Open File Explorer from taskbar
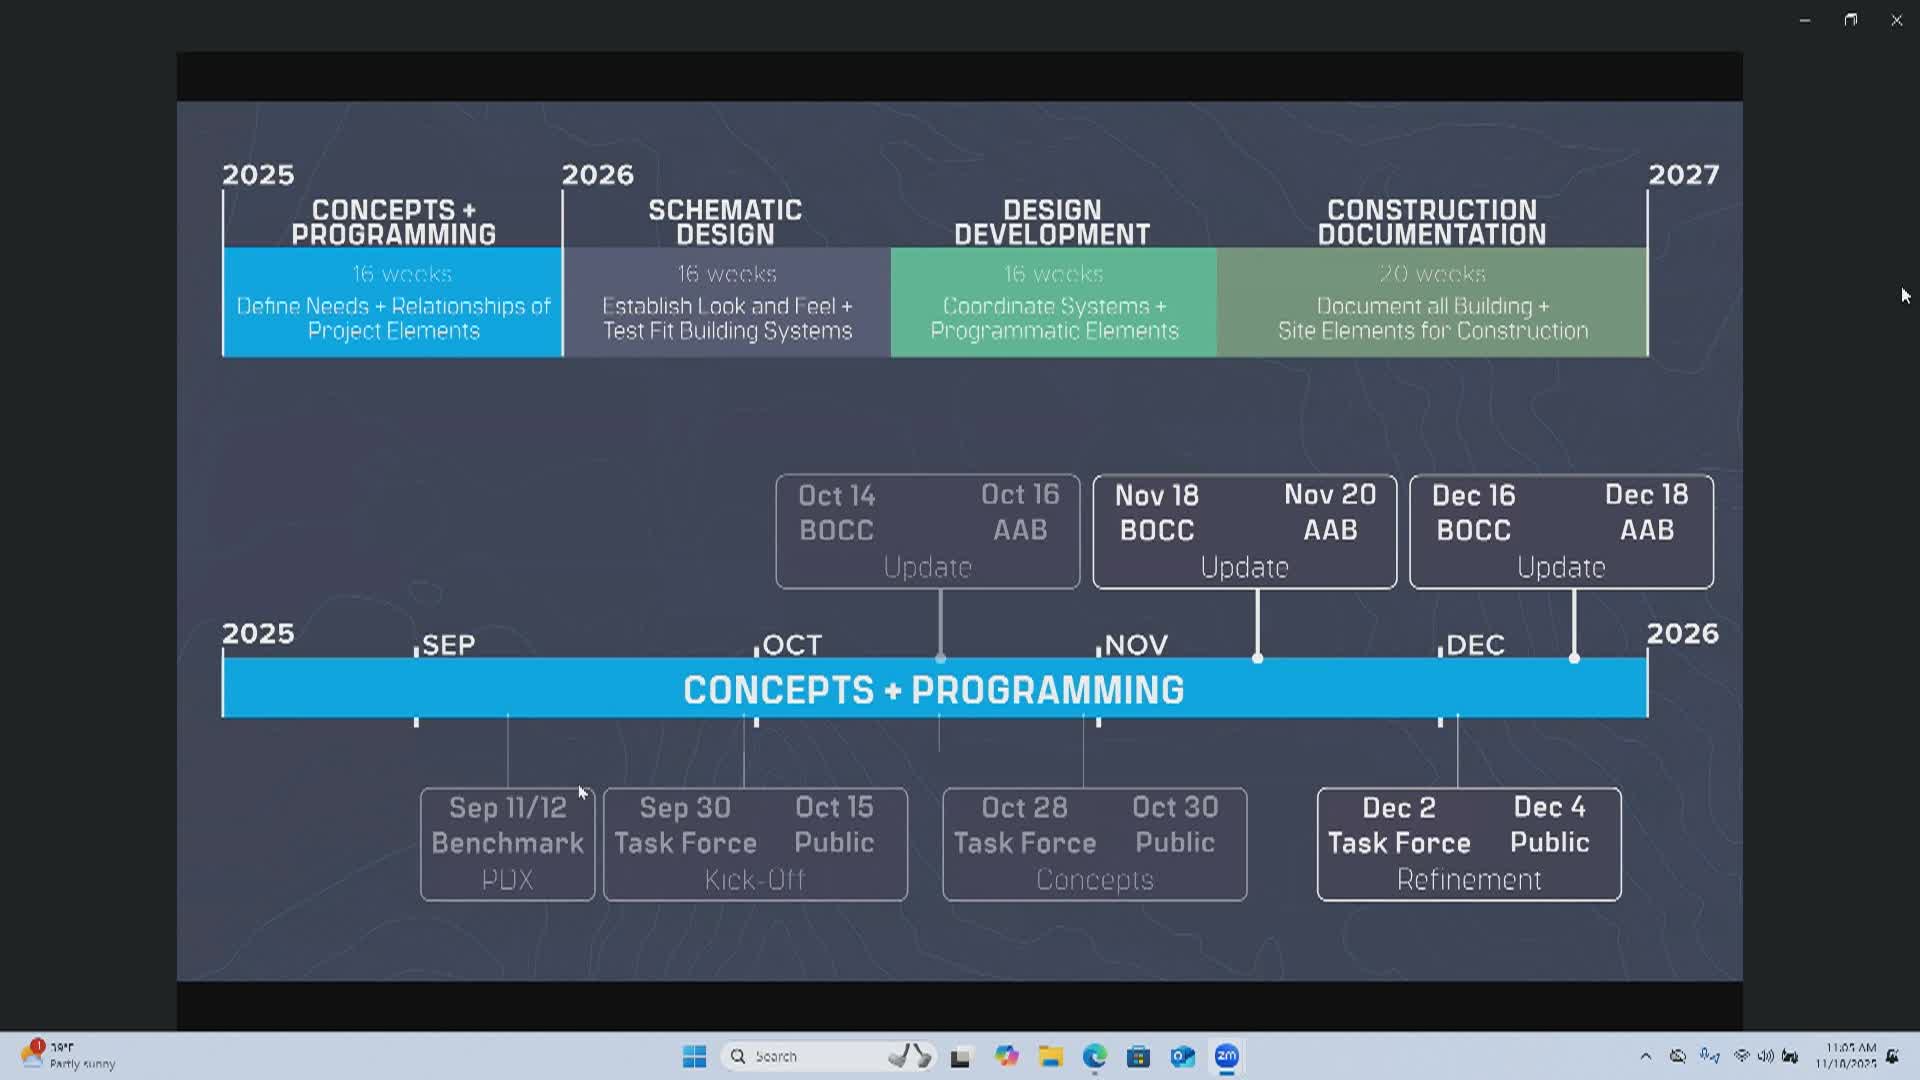 pos(1050,1056)
